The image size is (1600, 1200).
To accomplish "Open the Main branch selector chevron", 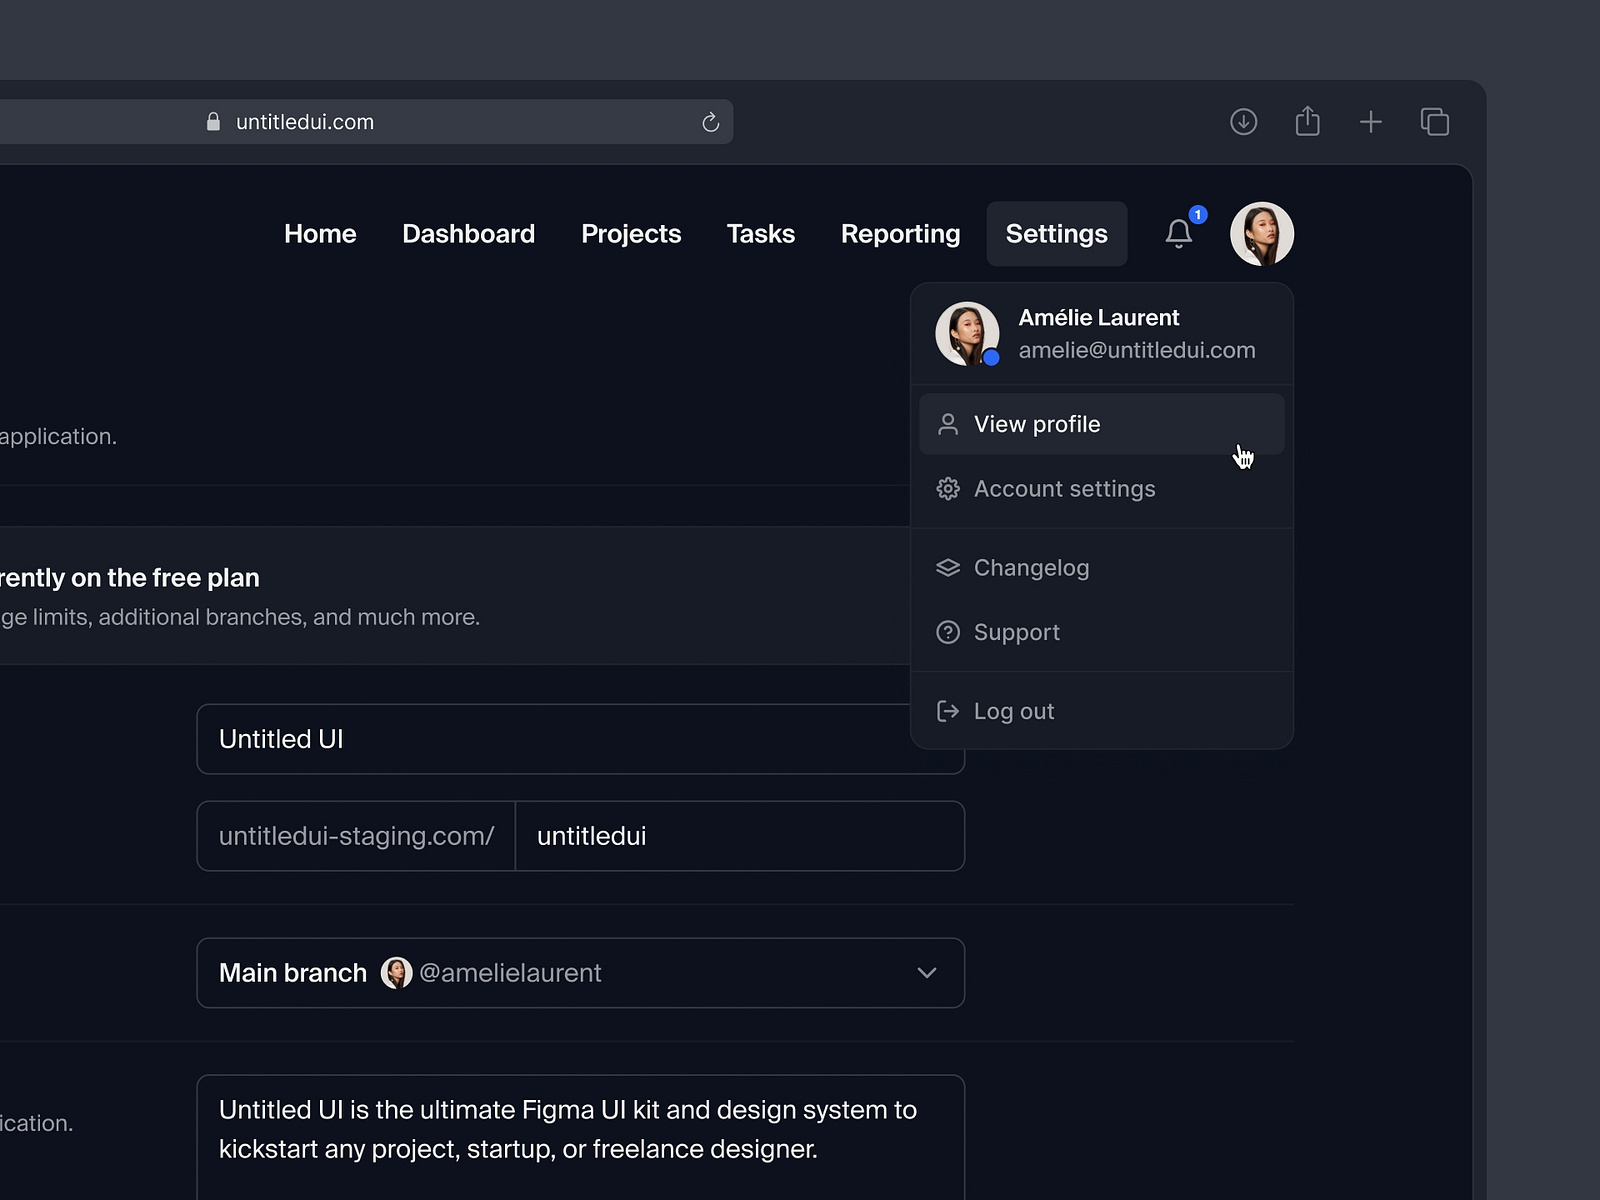I will [x=926, y=972].
